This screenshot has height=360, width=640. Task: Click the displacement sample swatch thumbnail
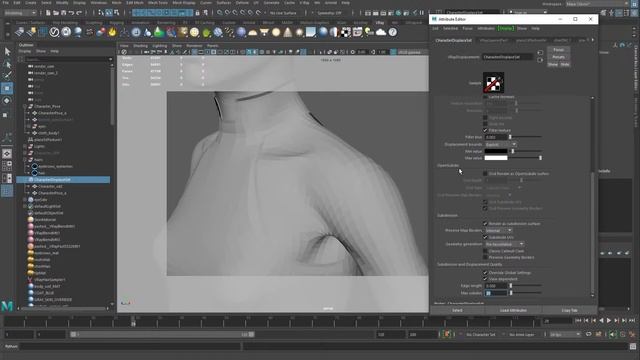coord(493,82)
